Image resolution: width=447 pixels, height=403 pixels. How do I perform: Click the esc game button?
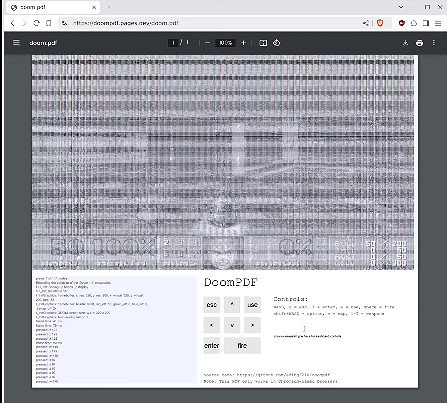tap(212, 305)
